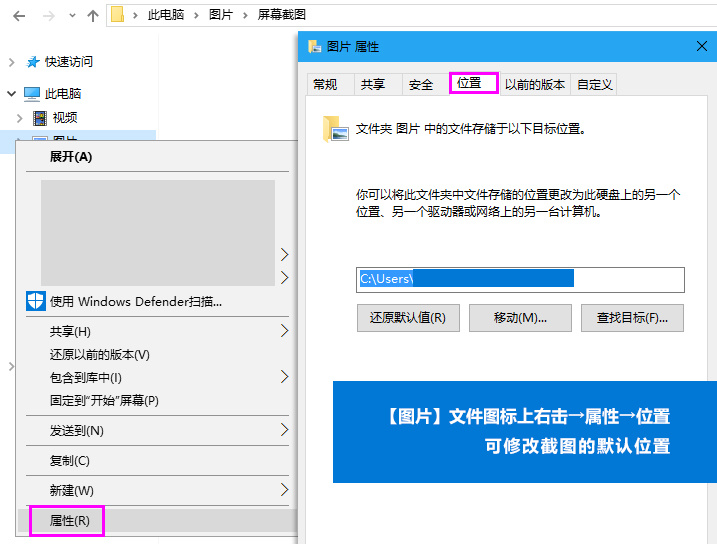Screen dimensions: 717x544
Task: Click the Forward arrow in Explorer
Action: (x=48, y=16)
